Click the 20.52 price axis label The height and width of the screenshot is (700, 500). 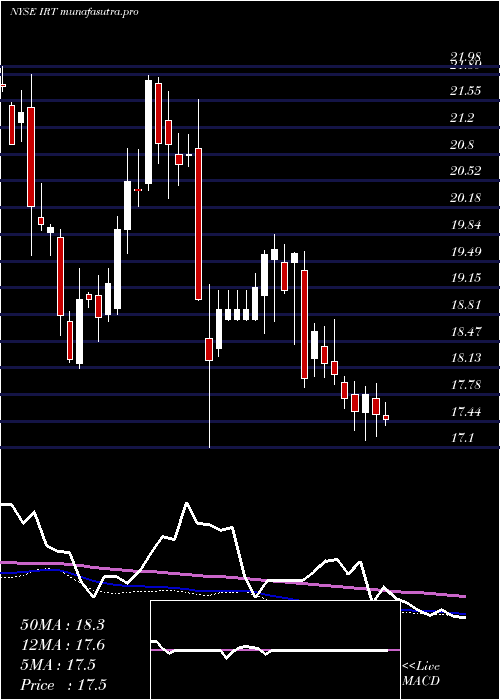pyautogui.click(x=466, y=171)
